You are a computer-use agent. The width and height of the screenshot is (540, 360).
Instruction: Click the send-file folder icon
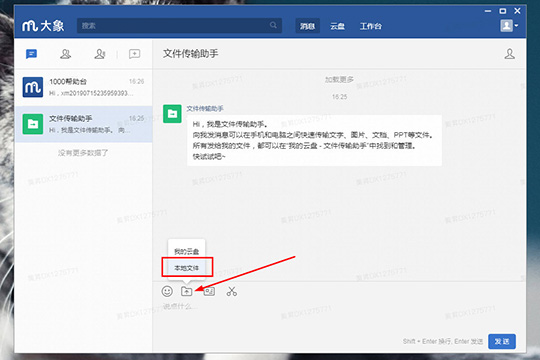coord(187,291)
